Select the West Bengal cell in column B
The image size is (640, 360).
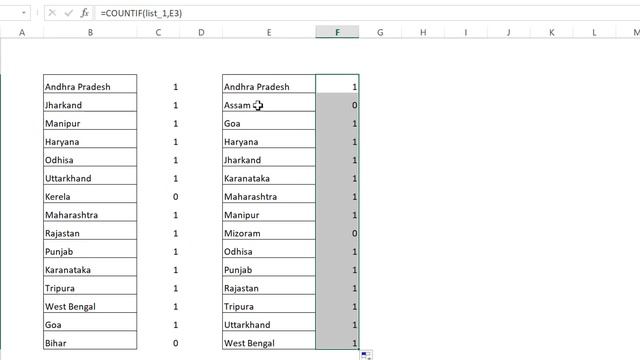click(90, 304)
